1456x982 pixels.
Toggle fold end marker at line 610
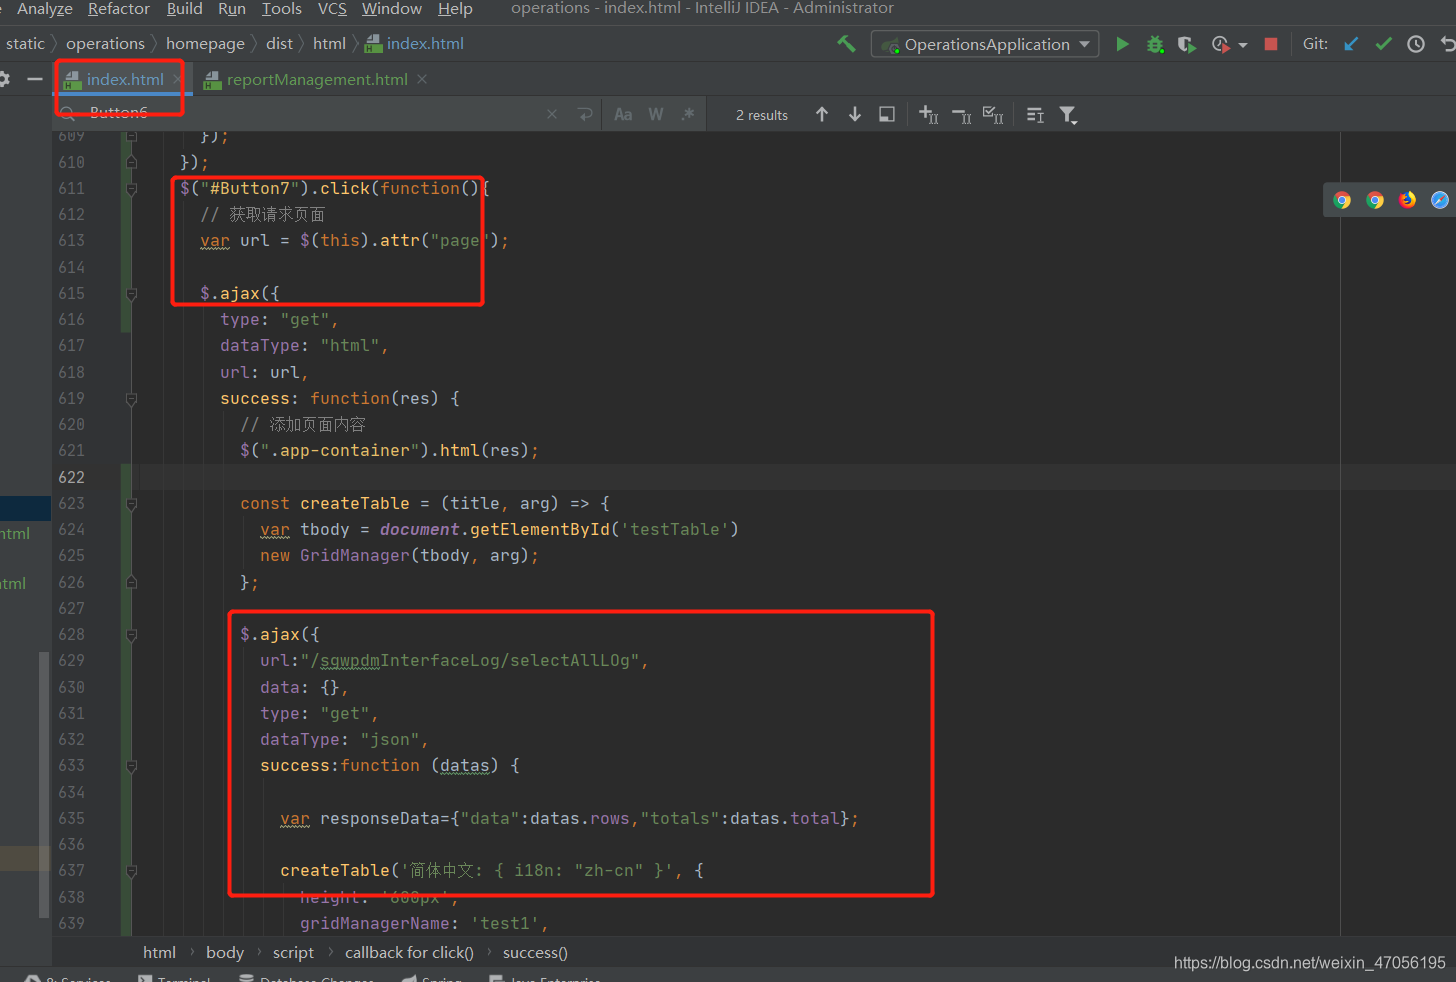pos(131,162)
